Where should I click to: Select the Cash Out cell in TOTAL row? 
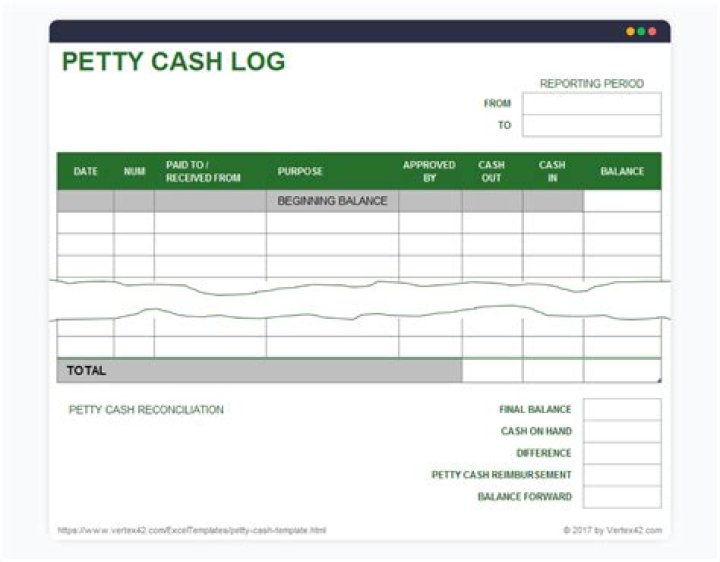click(x=492, y=371)
